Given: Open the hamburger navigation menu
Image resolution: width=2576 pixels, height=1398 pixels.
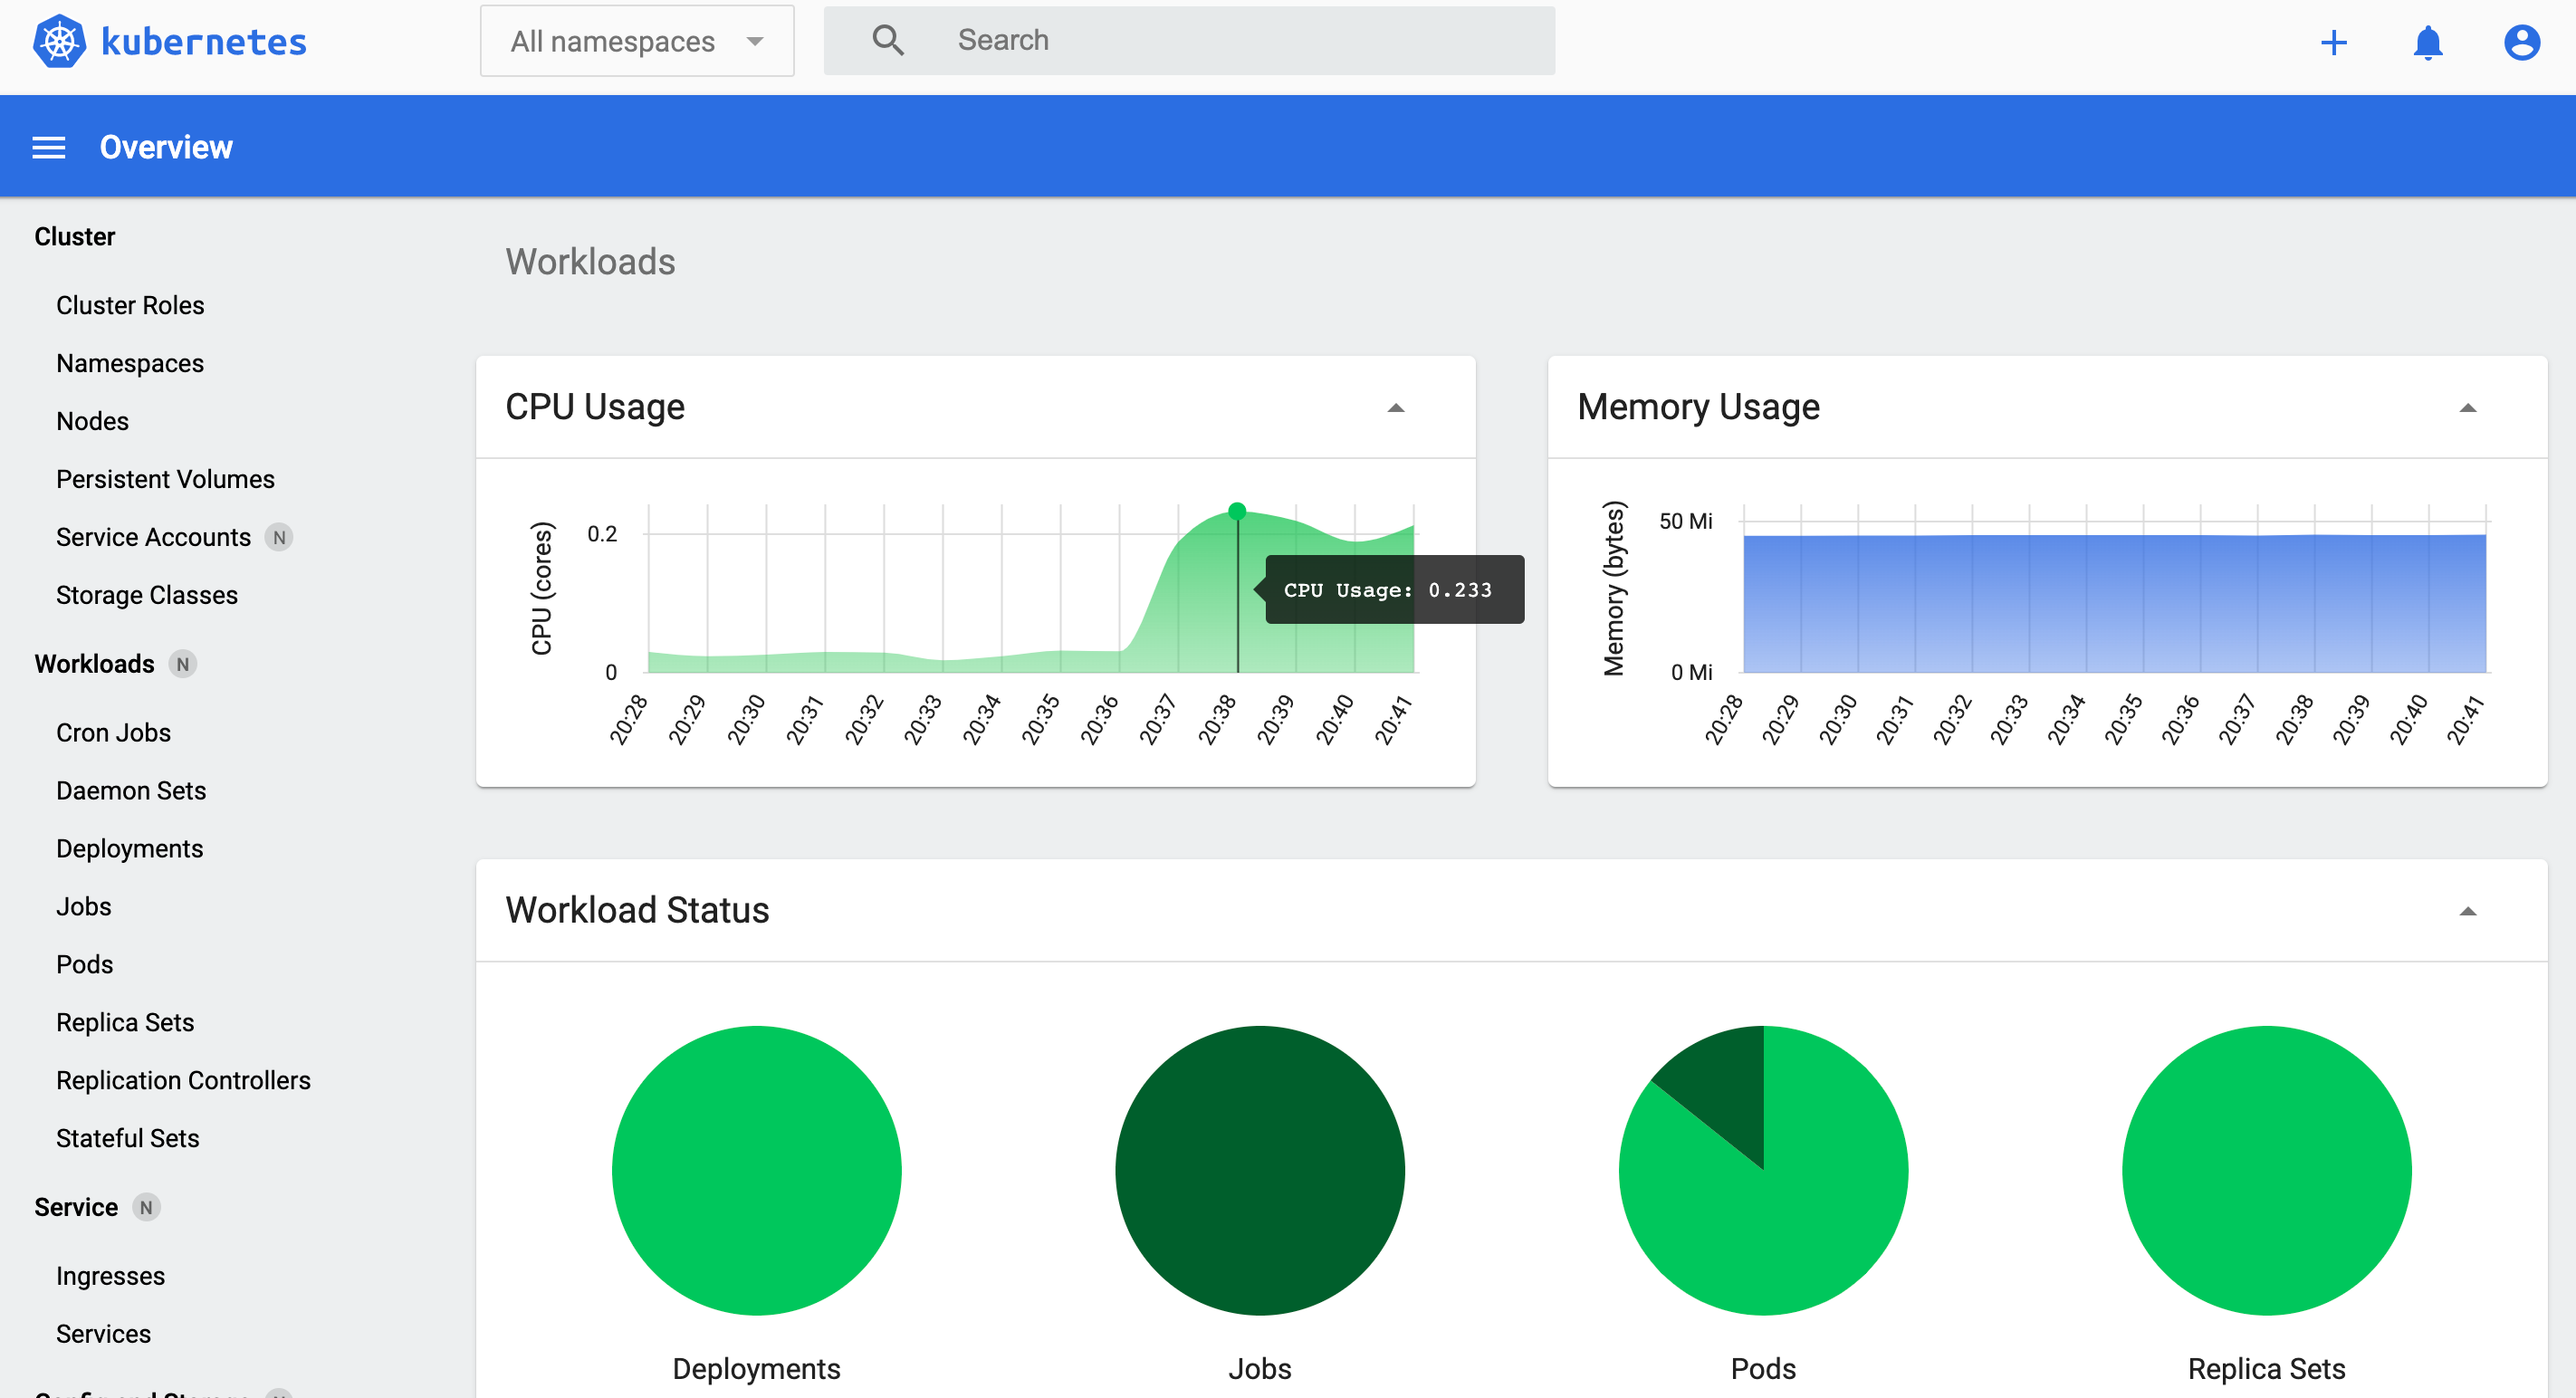Looking at the screenshot, I should pyautogui.click(x=49, y=148).
